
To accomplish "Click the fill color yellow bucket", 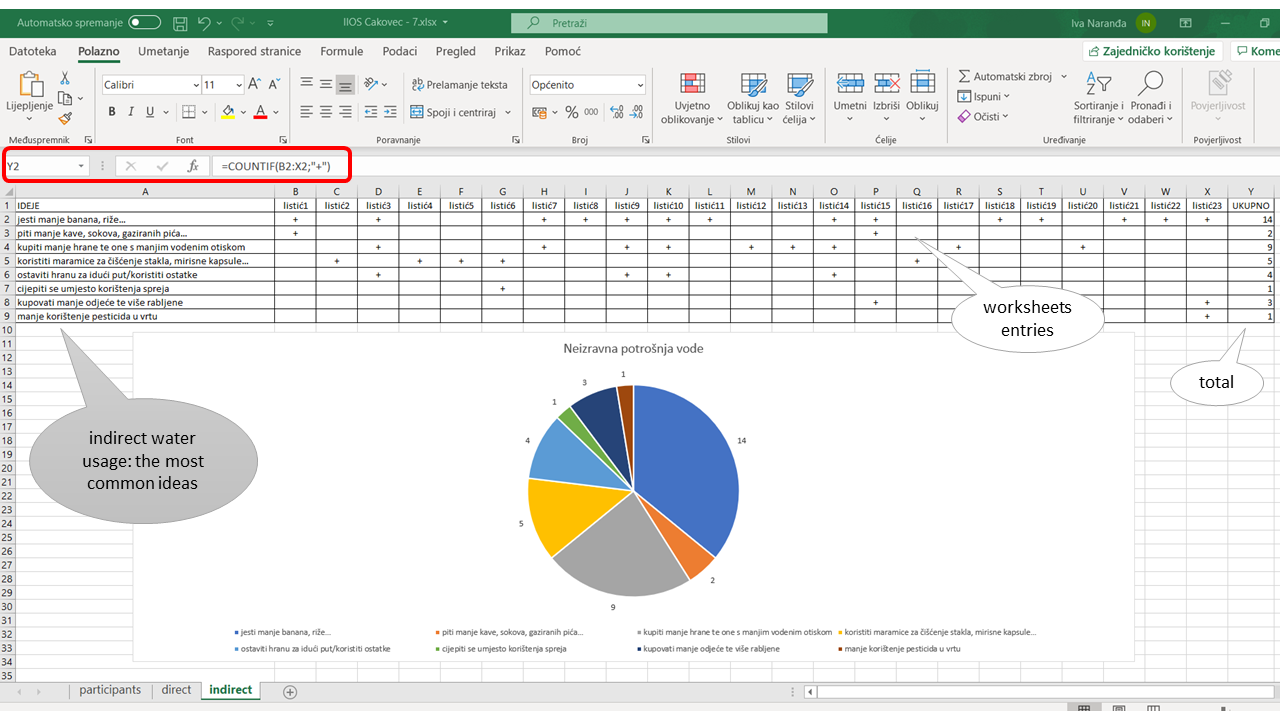I will coord(228,112).
